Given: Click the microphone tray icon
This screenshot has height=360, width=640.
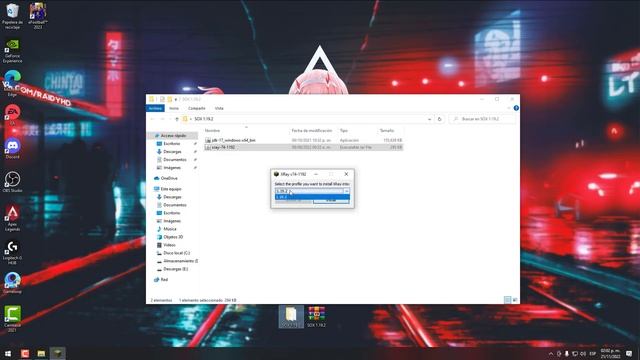Looking at the screenshot, I should pyautogui.click(x=567, y=353).
